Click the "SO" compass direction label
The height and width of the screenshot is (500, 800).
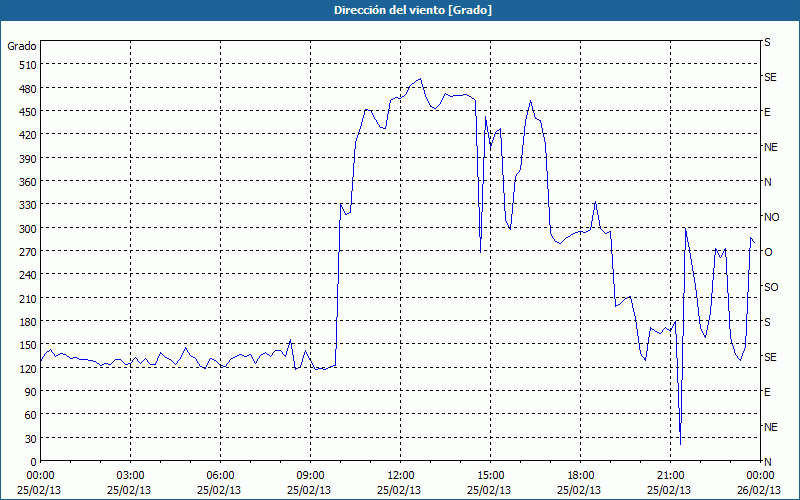(x=771, y=287)
